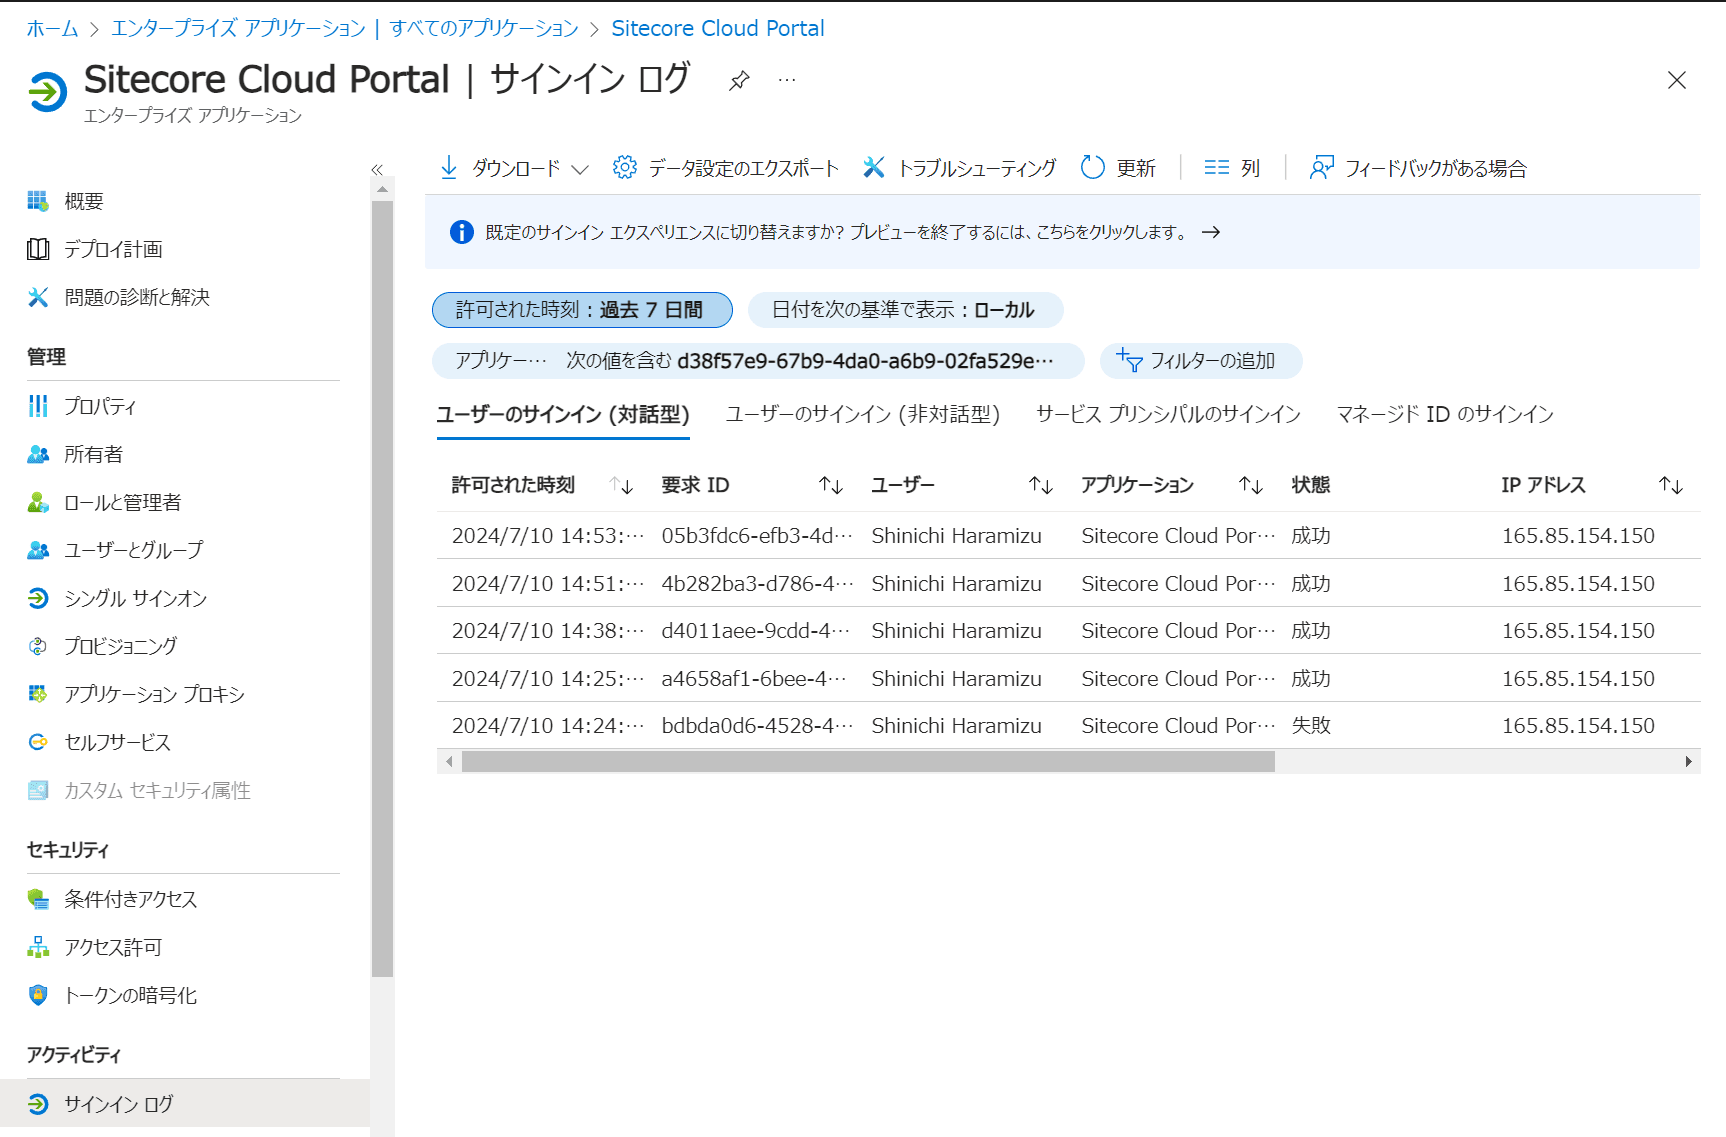Sort by ユーザー column
This screenshot has height=1137, width=1726.
[1040, 485]
